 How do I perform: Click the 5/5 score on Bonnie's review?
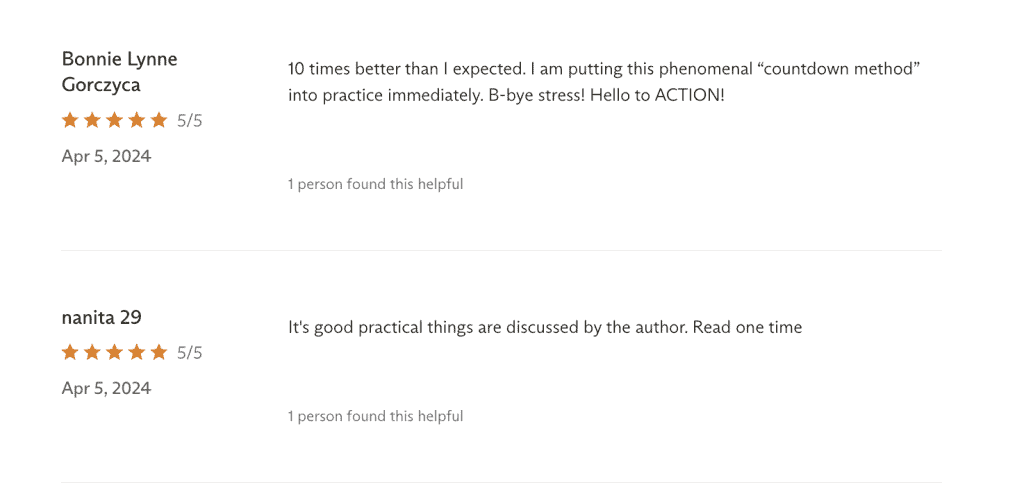pyautogui.click(x=189, y=121)
